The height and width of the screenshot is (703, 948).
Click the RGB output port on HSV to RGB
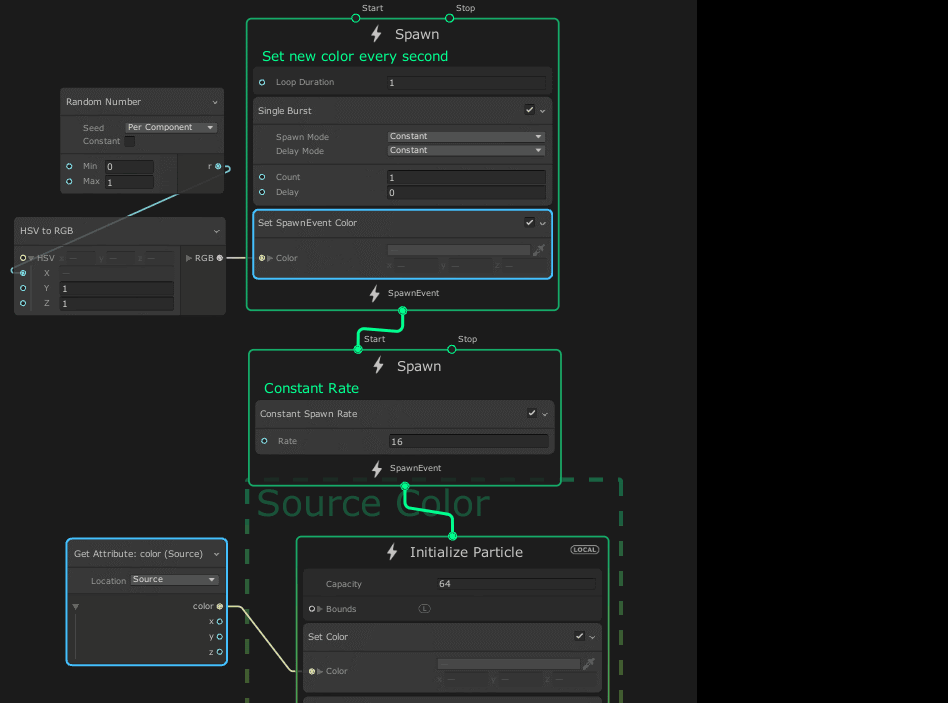219,258
